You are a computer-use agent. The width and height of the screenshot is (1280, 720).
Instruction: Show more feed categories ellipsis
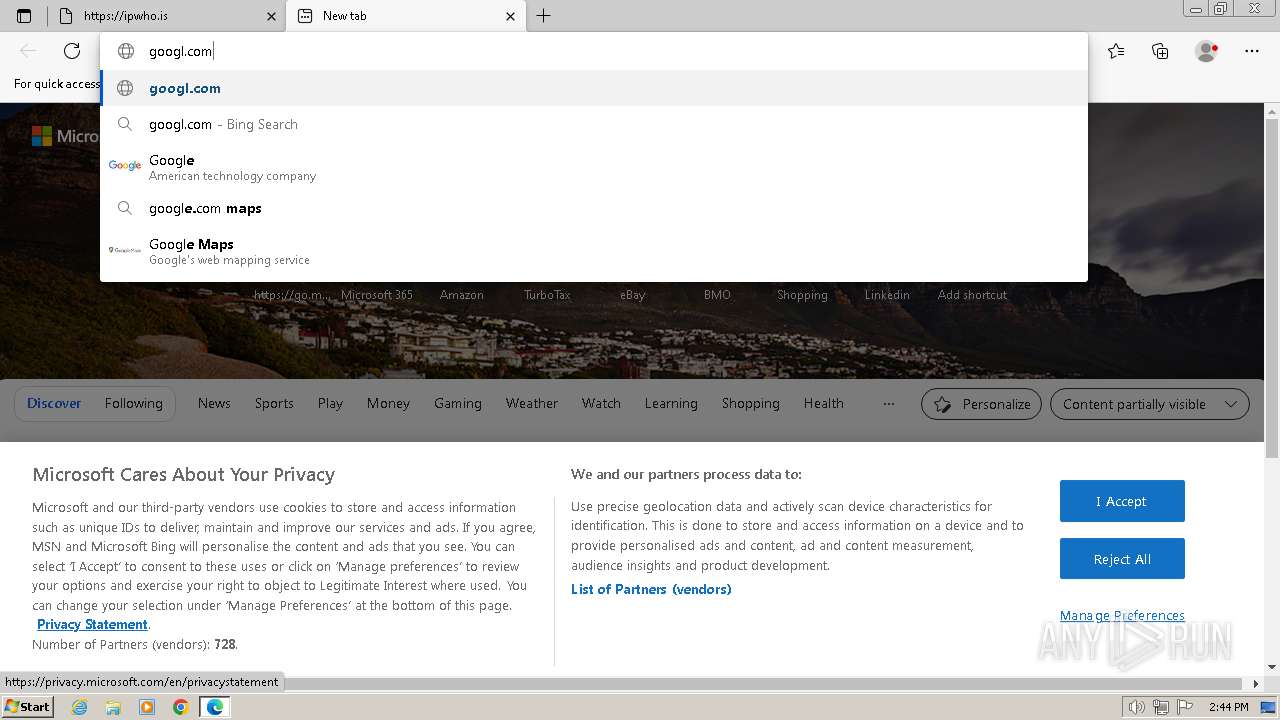[x=889, y=404]
